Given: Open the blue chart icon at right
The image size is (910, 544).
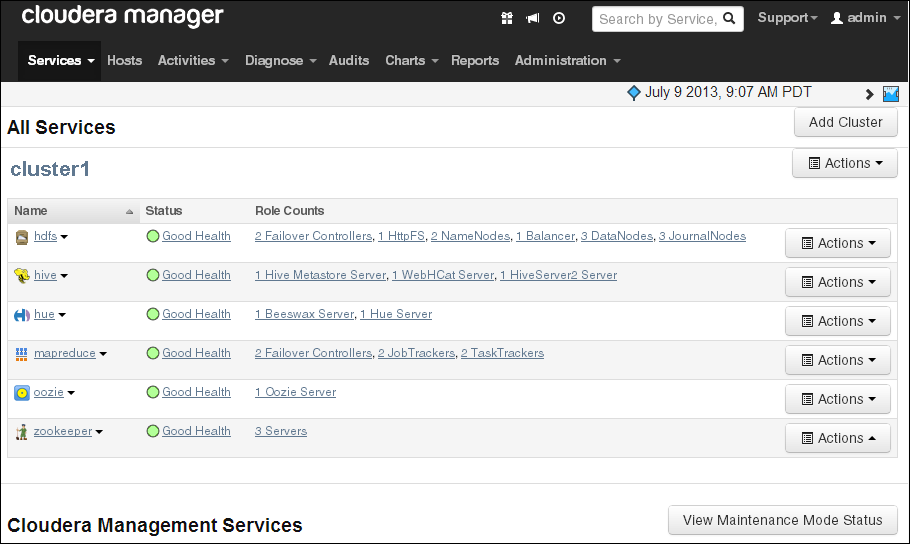Looking at the screenshot, I should [x=891, y=94].
